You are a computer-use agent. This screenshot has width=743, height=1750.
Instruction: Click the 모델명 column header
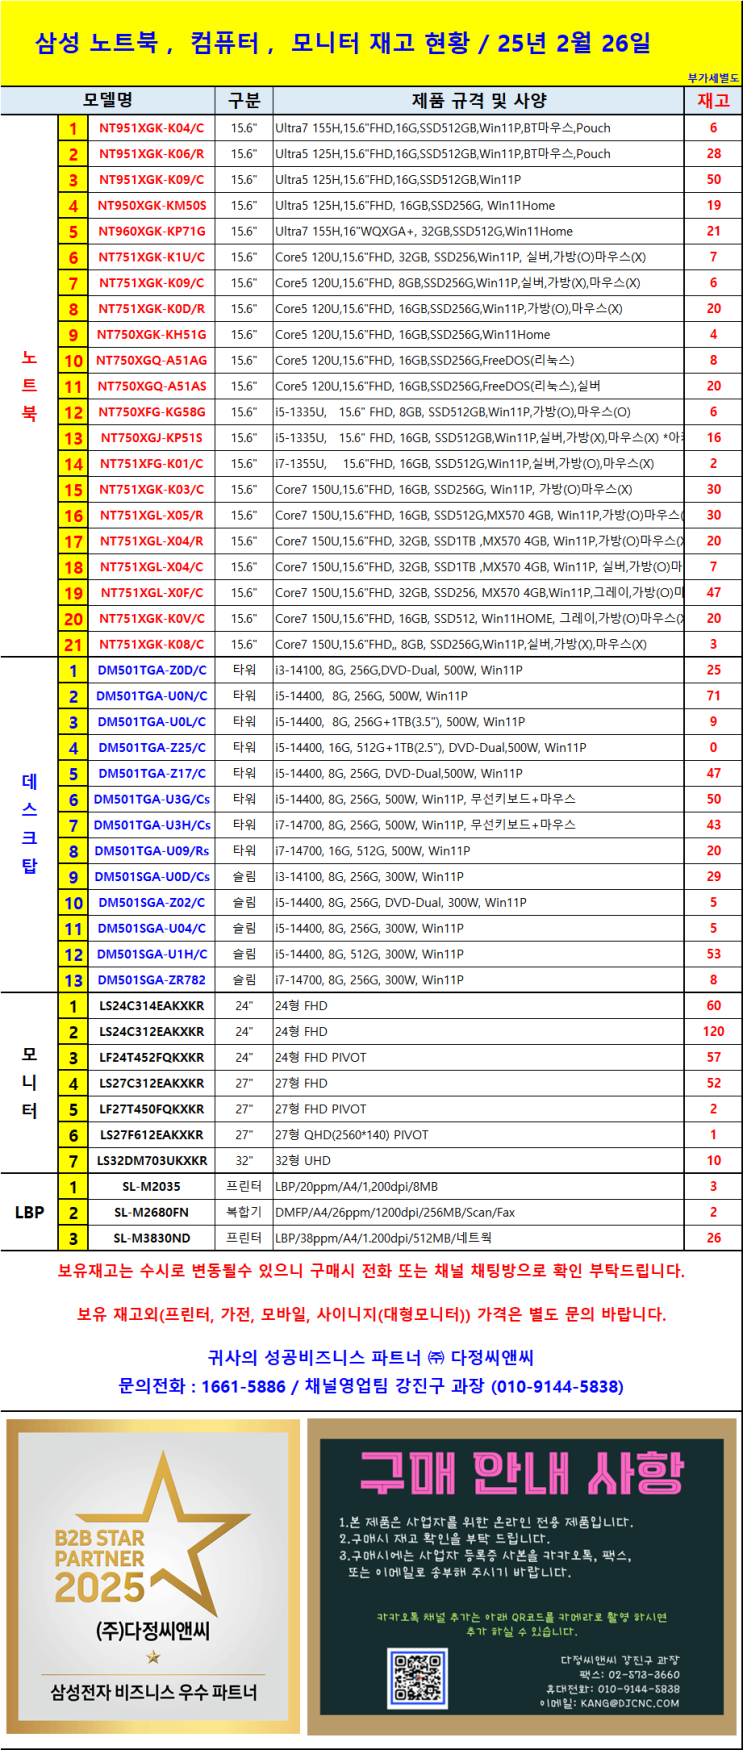click(108, 100)
